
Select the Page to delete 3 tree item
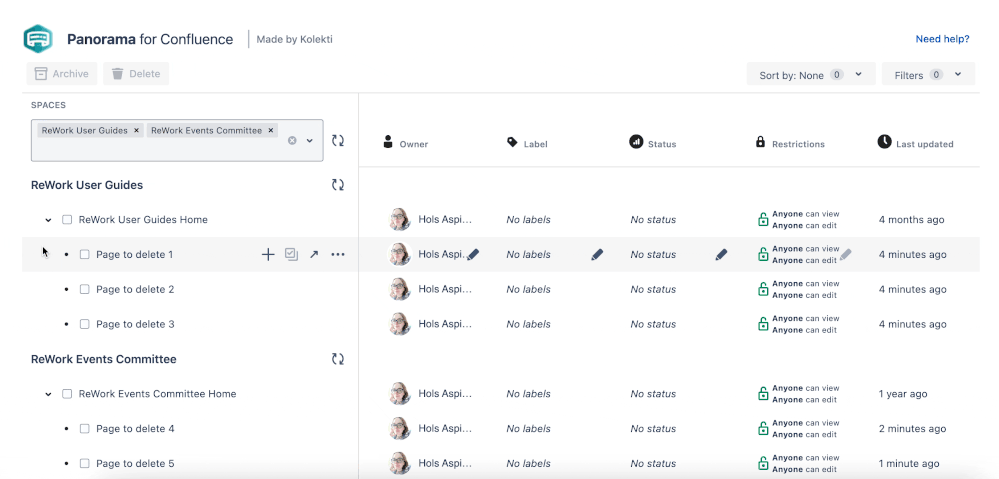(x=135, y=324)
